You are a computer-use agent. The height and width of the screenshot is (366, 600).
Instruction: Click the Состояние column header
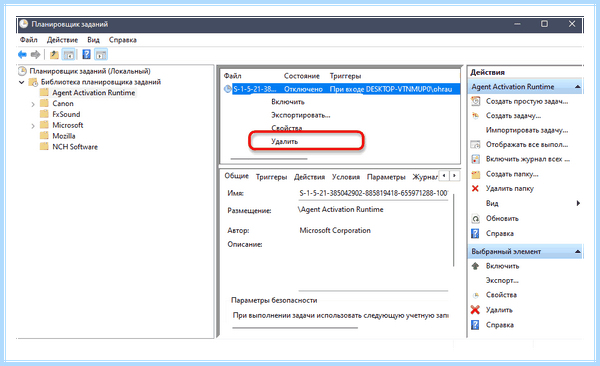point(302,76)
